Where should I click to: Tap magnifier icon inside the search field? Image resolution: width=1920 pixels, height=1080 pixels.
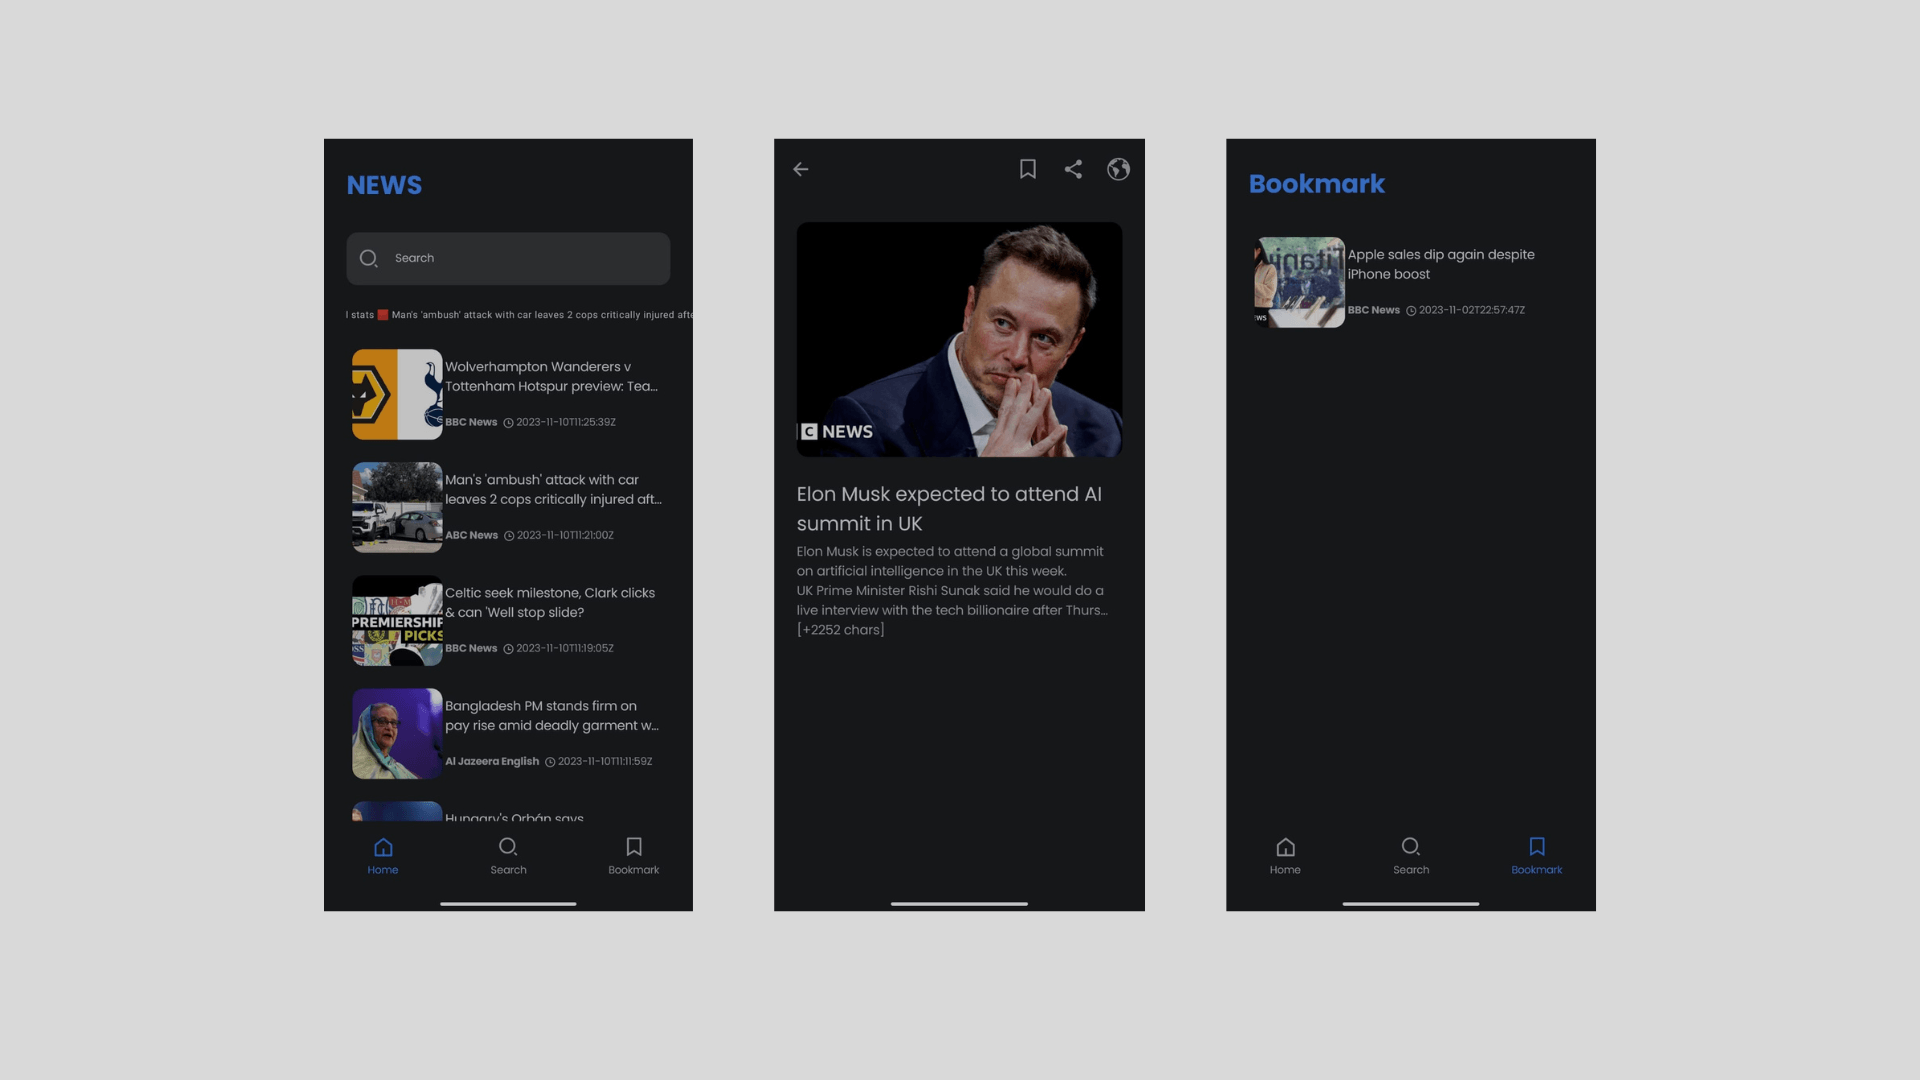368,258
